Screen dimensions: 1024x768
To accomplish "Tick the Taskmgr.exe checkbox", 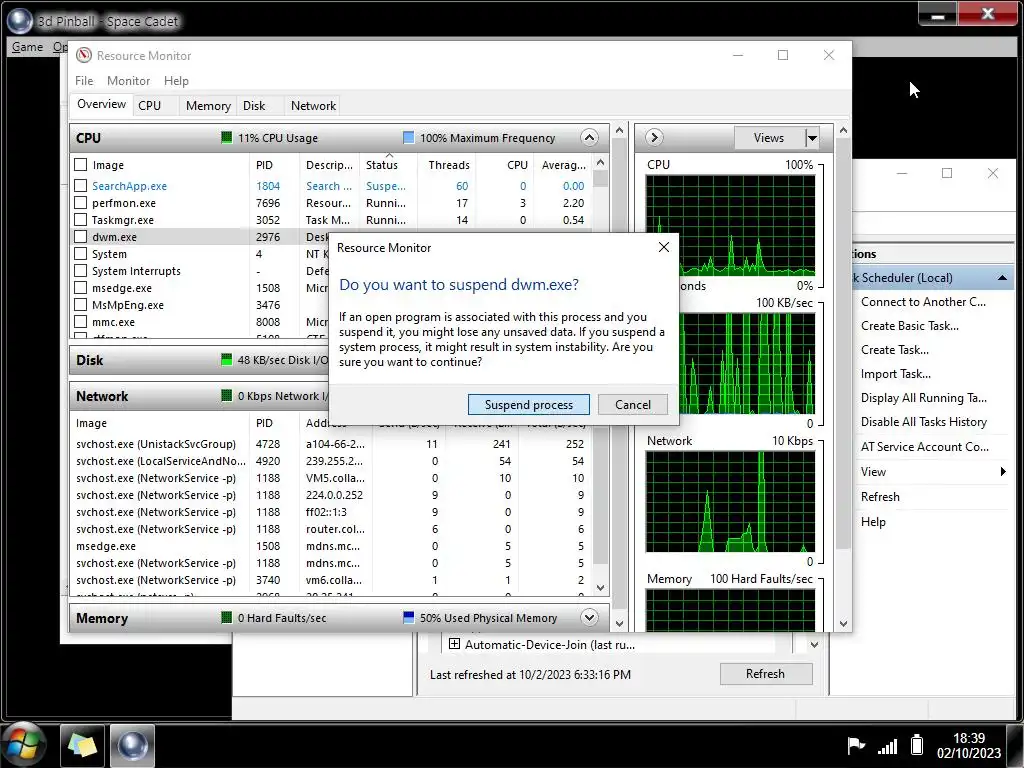I will click(x=80, y=219).
